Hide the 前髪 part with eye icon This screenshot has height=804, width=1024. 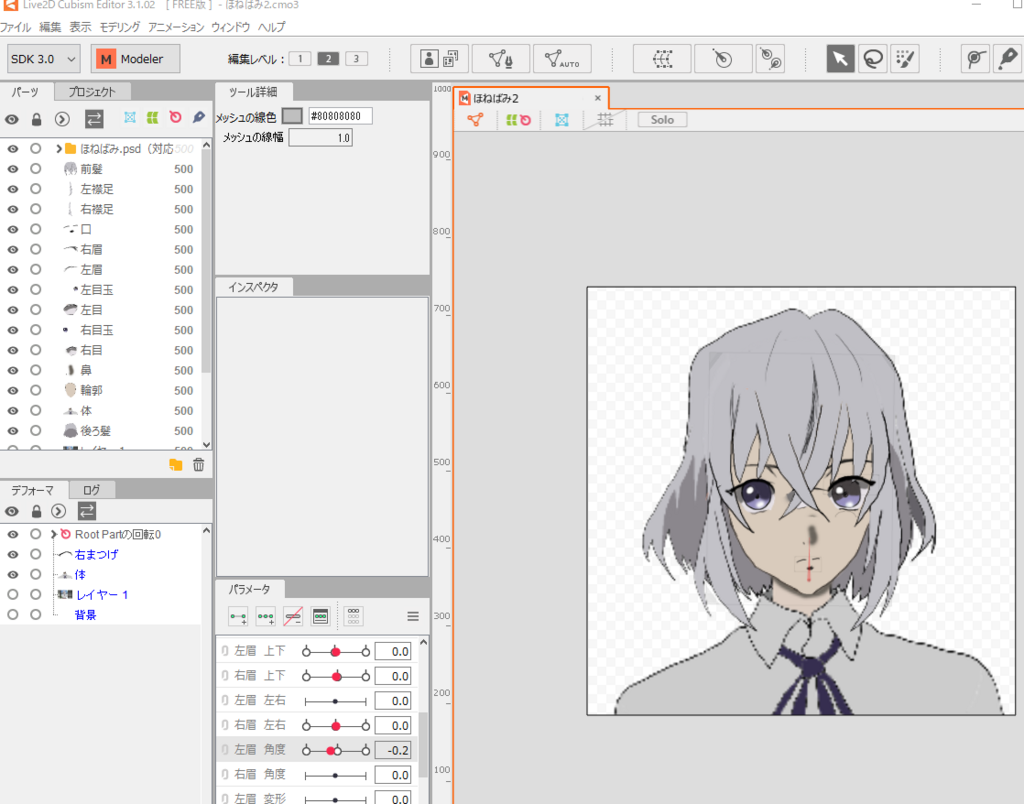coord(12,169)
